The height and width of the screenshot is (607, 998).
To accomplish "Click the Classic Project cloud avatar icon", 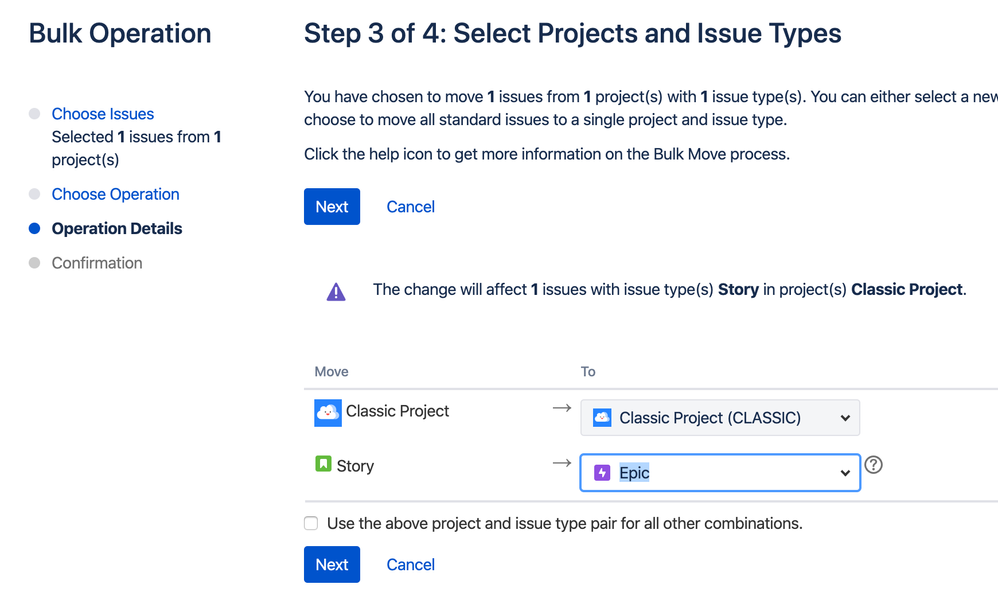I will 328,413.
